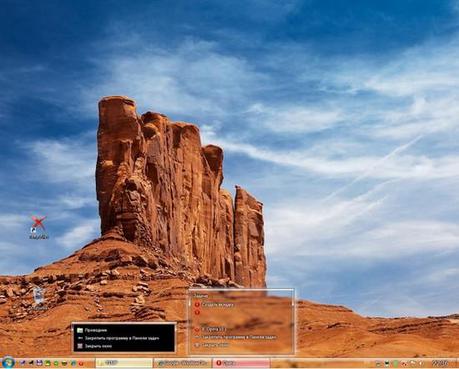Screen dimensions: 459x369
Task: Switch to the Opera taskbar button
Action: coord(242,363)
